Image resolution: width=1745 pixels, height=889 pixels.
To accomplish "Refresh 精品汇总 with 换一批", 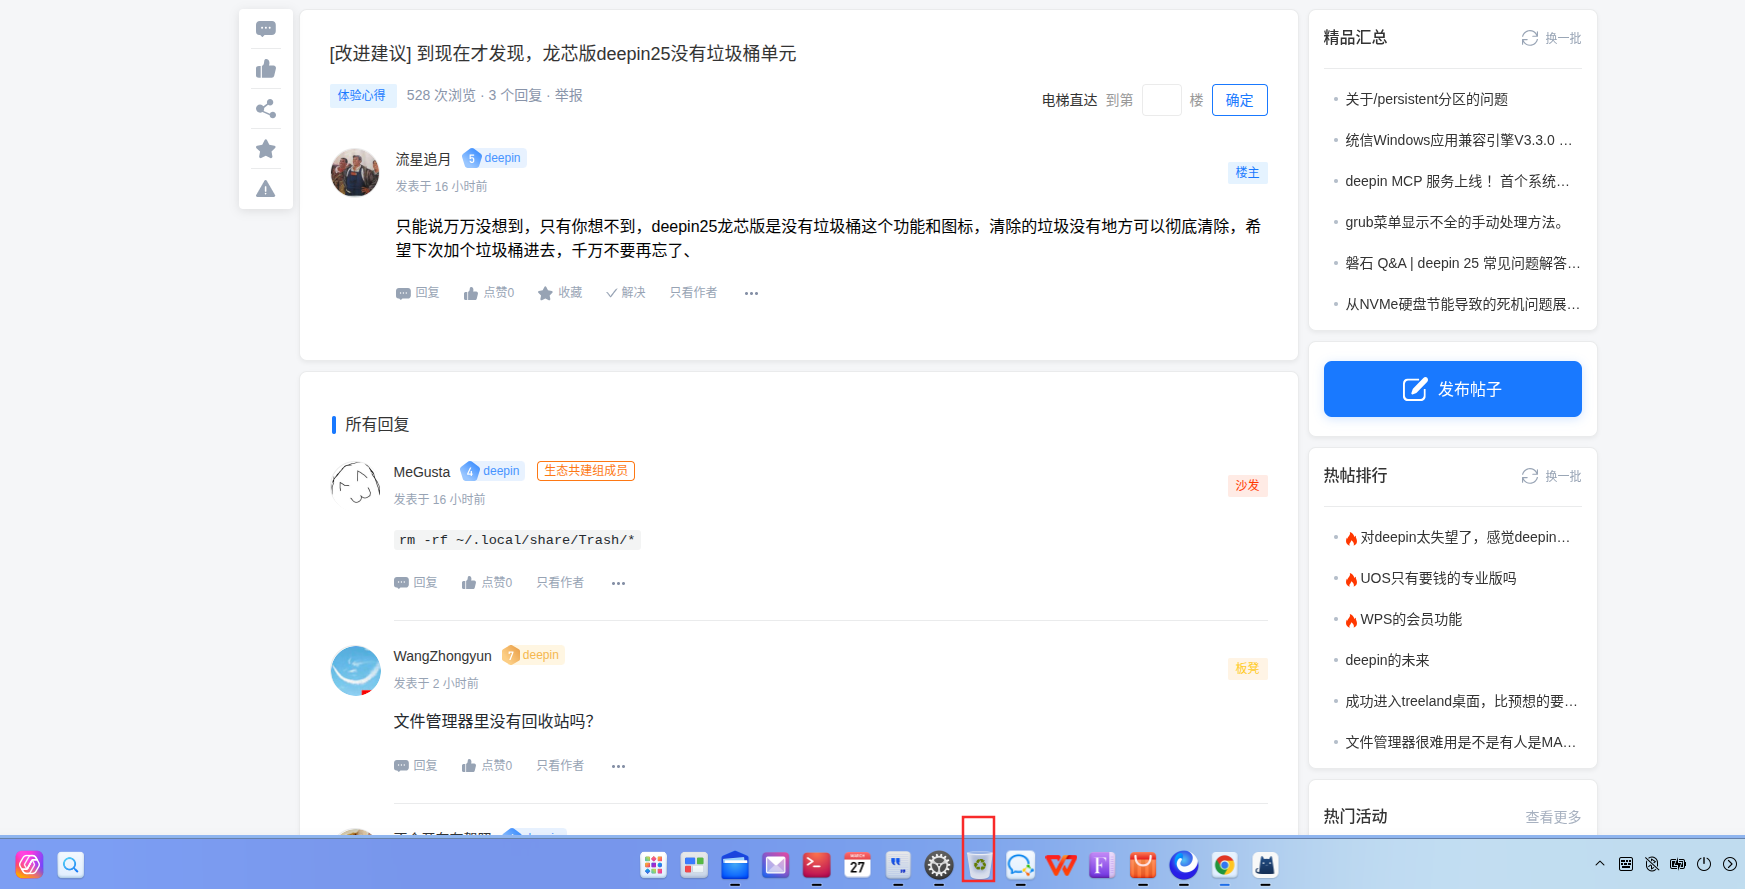I will tap(1552, 38).
